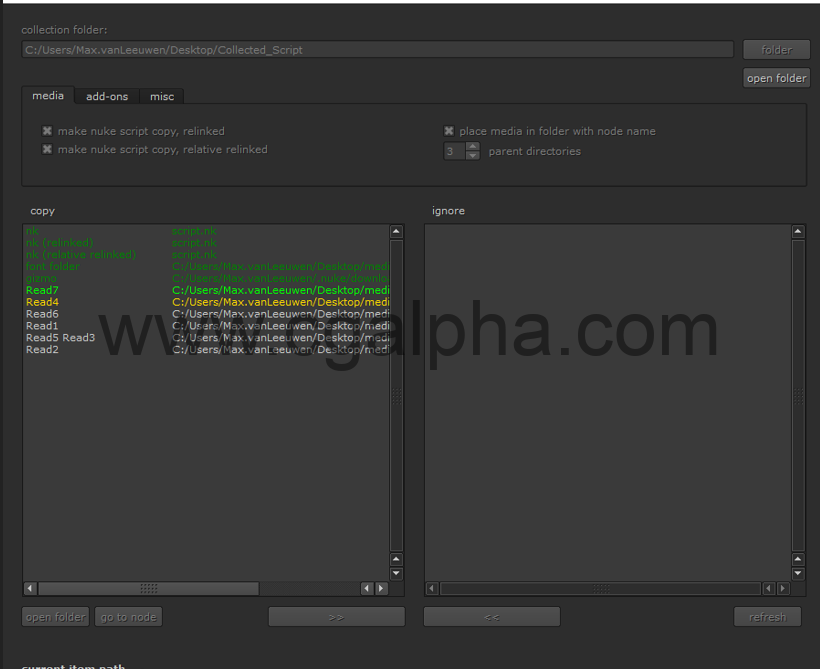Toggle 'make nuke script copy, relinked' checkbox
Viewport: 820px width, 669px height.
point(47,131)
